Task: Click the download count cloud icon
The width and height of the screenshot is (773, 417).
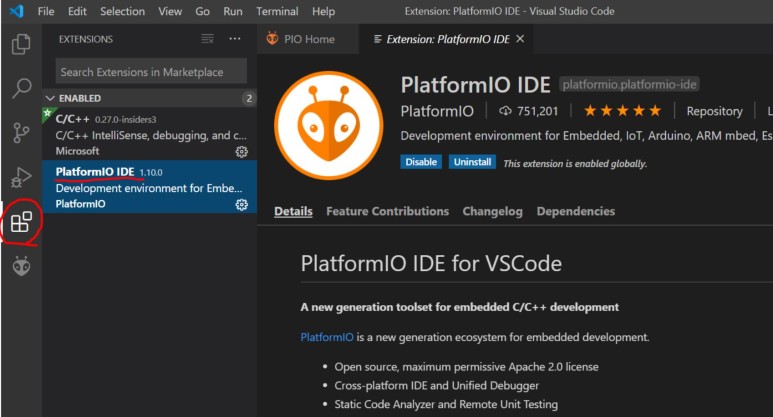Action: [x=505, y=111]
